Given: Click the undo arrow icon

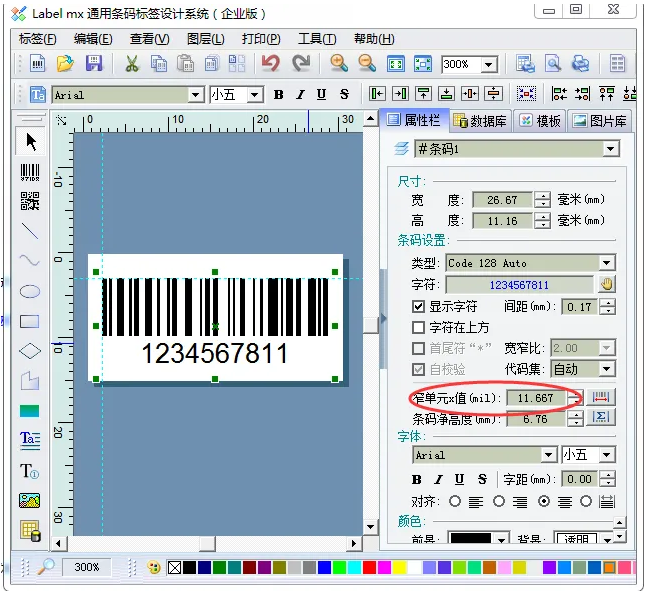Looking at the screenshot, I should pyautogui.click(x=271, y=64).
